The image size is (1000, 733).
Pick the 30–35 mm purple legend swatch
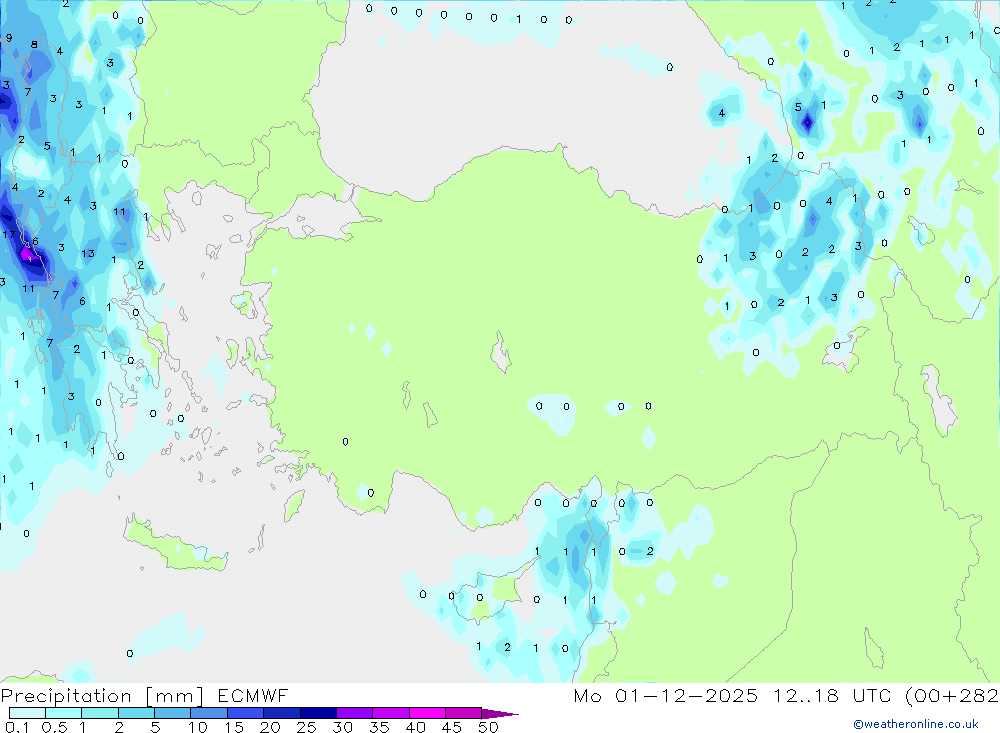(x=354, y=713)
